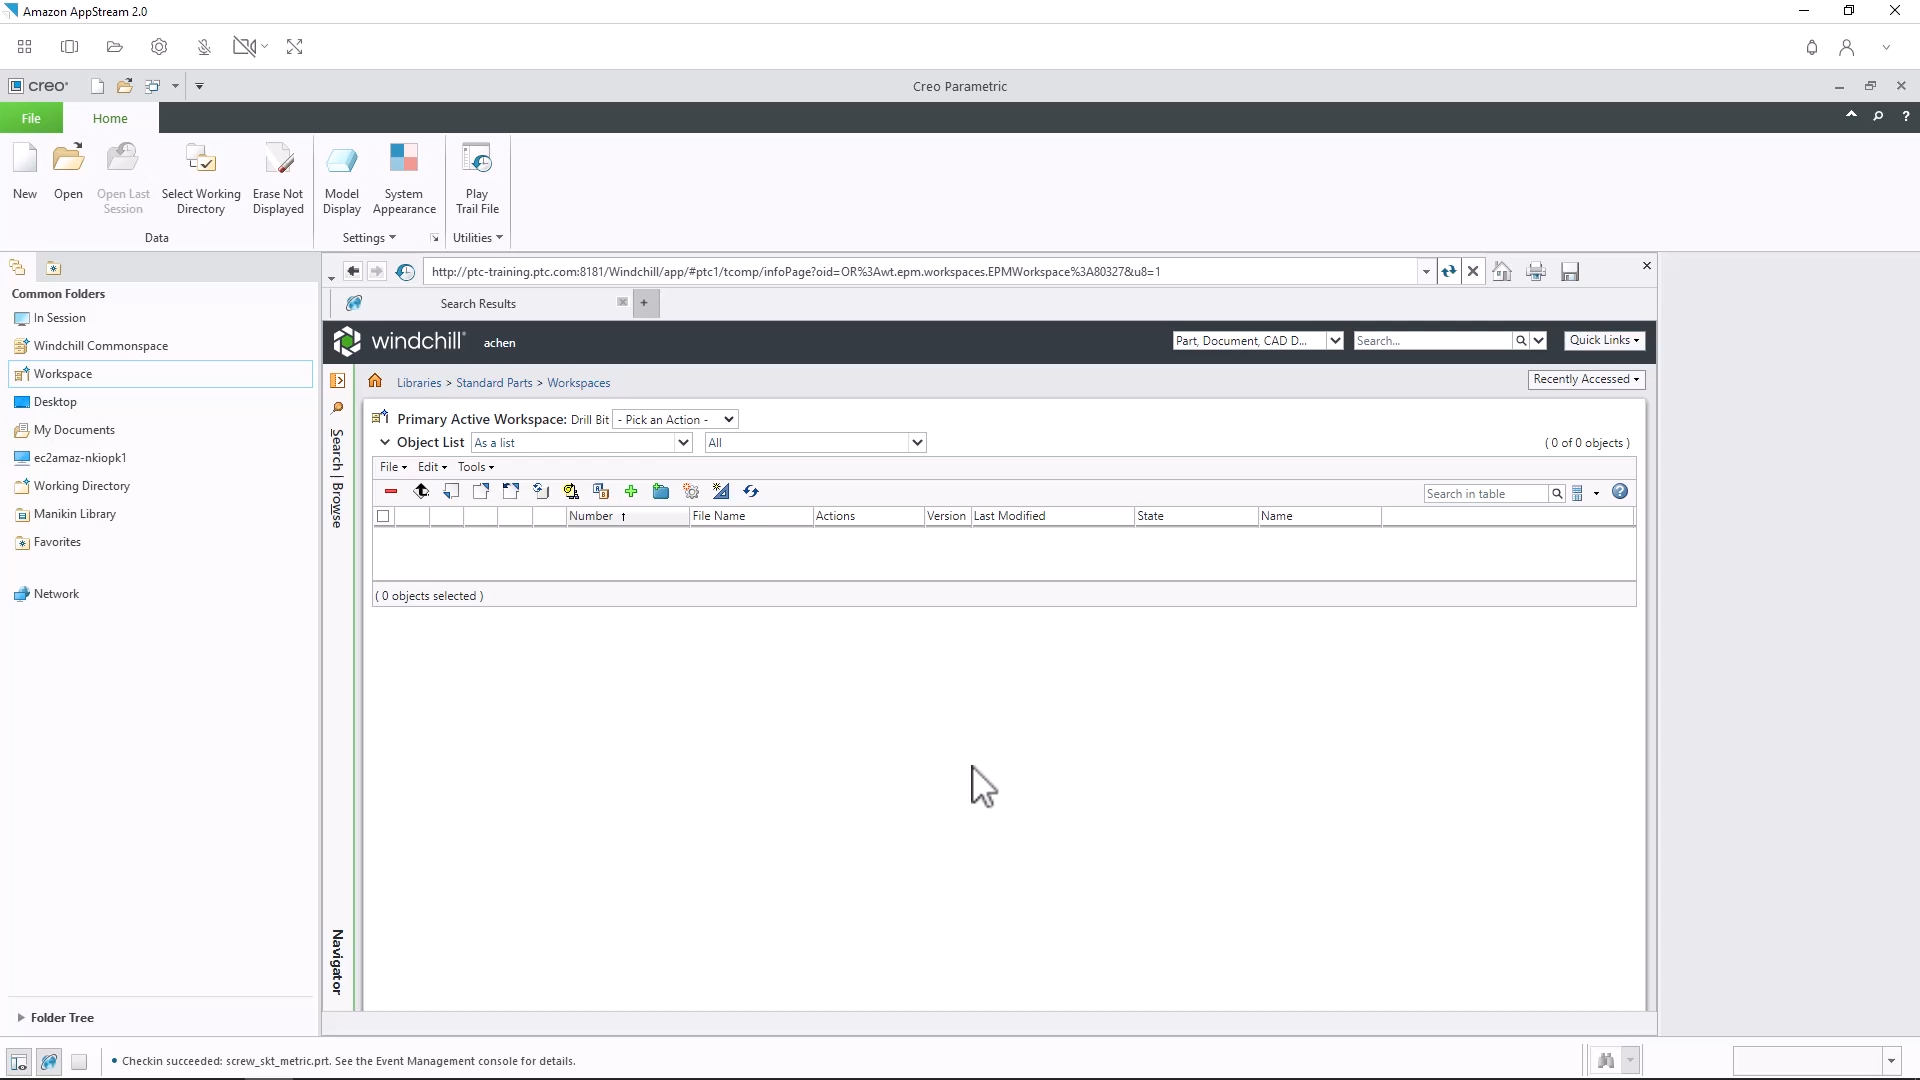Click Select Working Directory in ribbon
The width and height of the screenshot is (1920, 1080).
(x=201, y=179)
